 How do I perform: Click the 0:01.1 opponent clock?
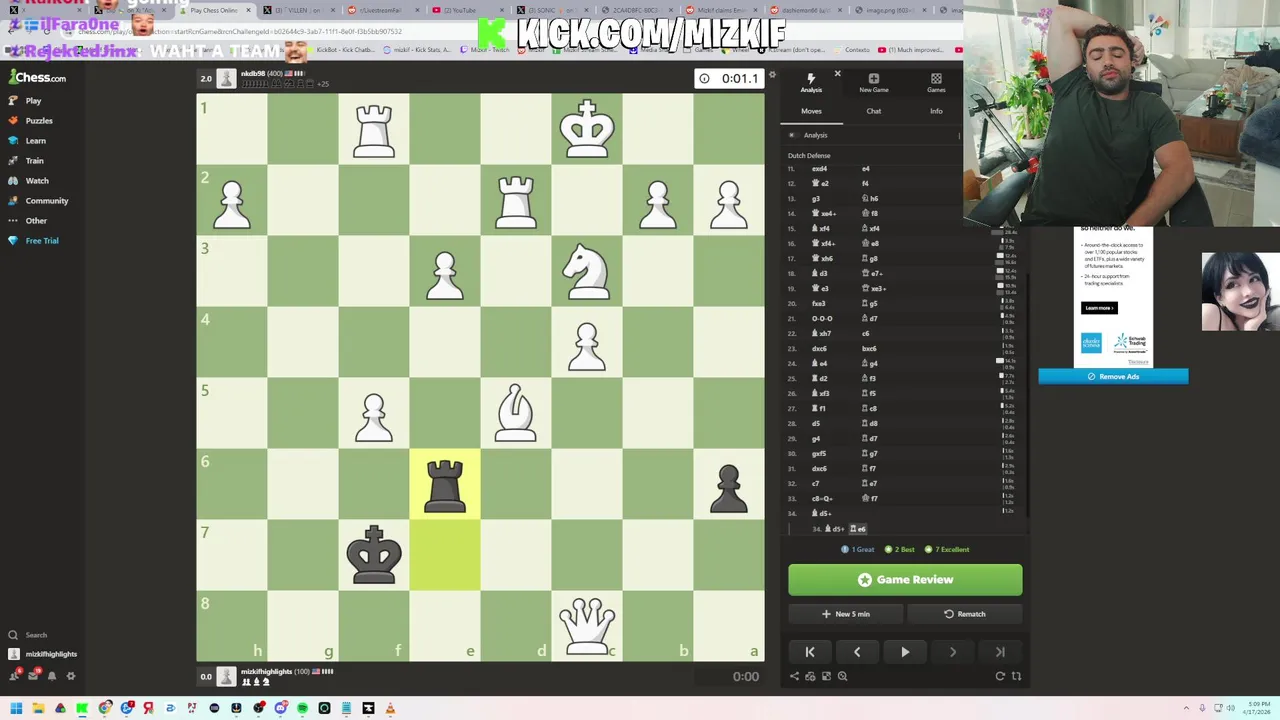click(730, 78)
